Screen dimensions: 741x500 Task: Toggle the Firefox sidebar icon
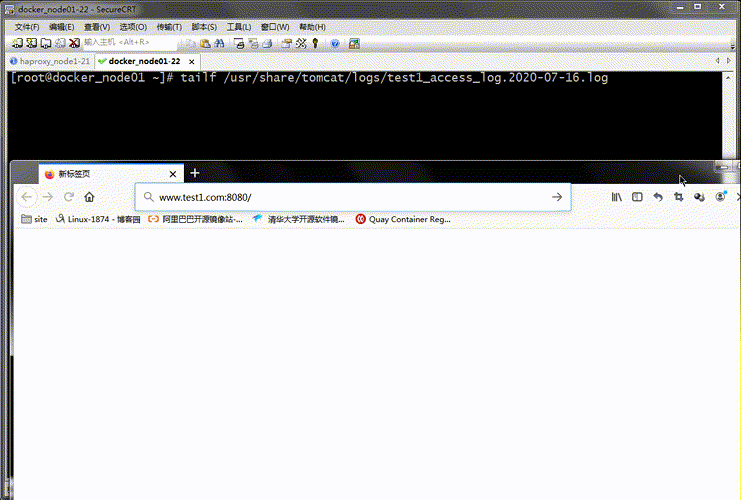point(637,197)
